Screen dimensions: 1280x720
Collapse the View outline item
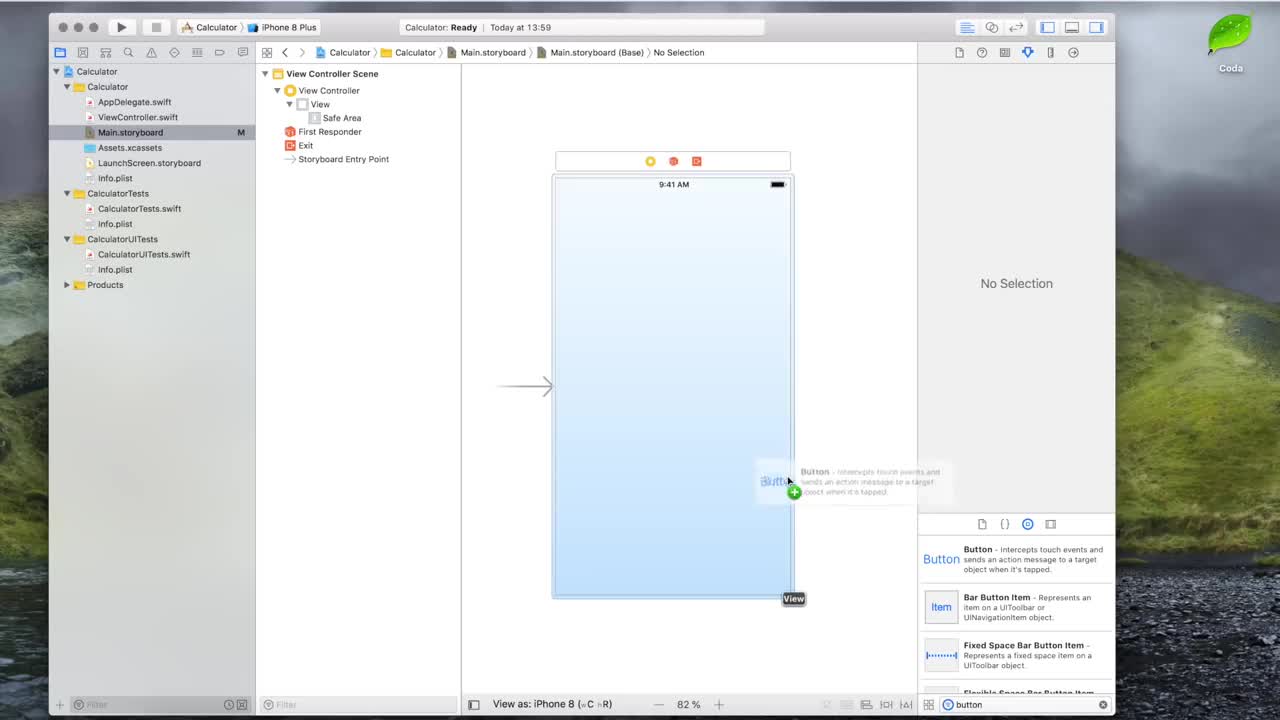point(289,104)
